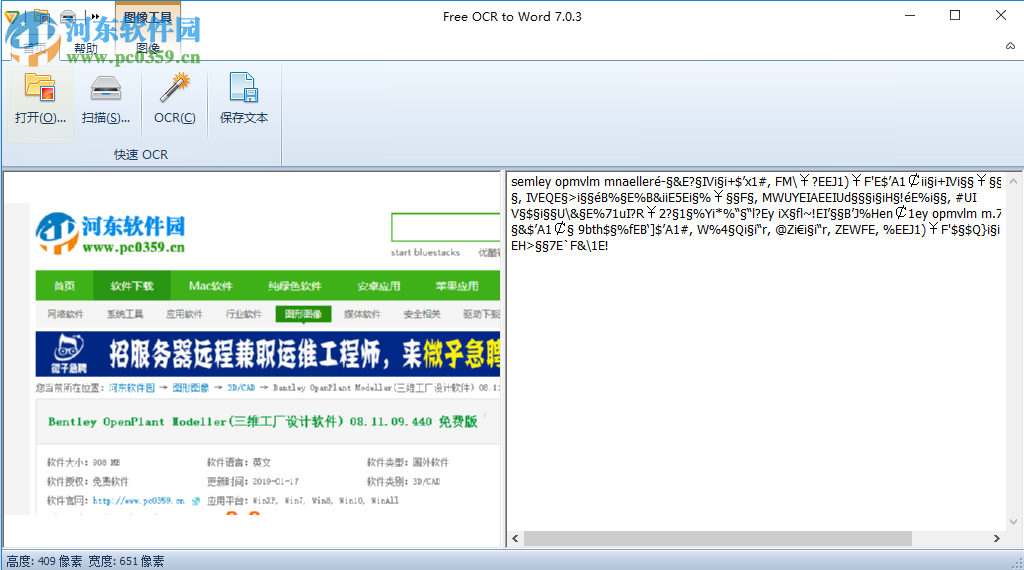
Task: Click the last text line "EH>§§7E`F&\1E!"
Action: pos(559,245)
